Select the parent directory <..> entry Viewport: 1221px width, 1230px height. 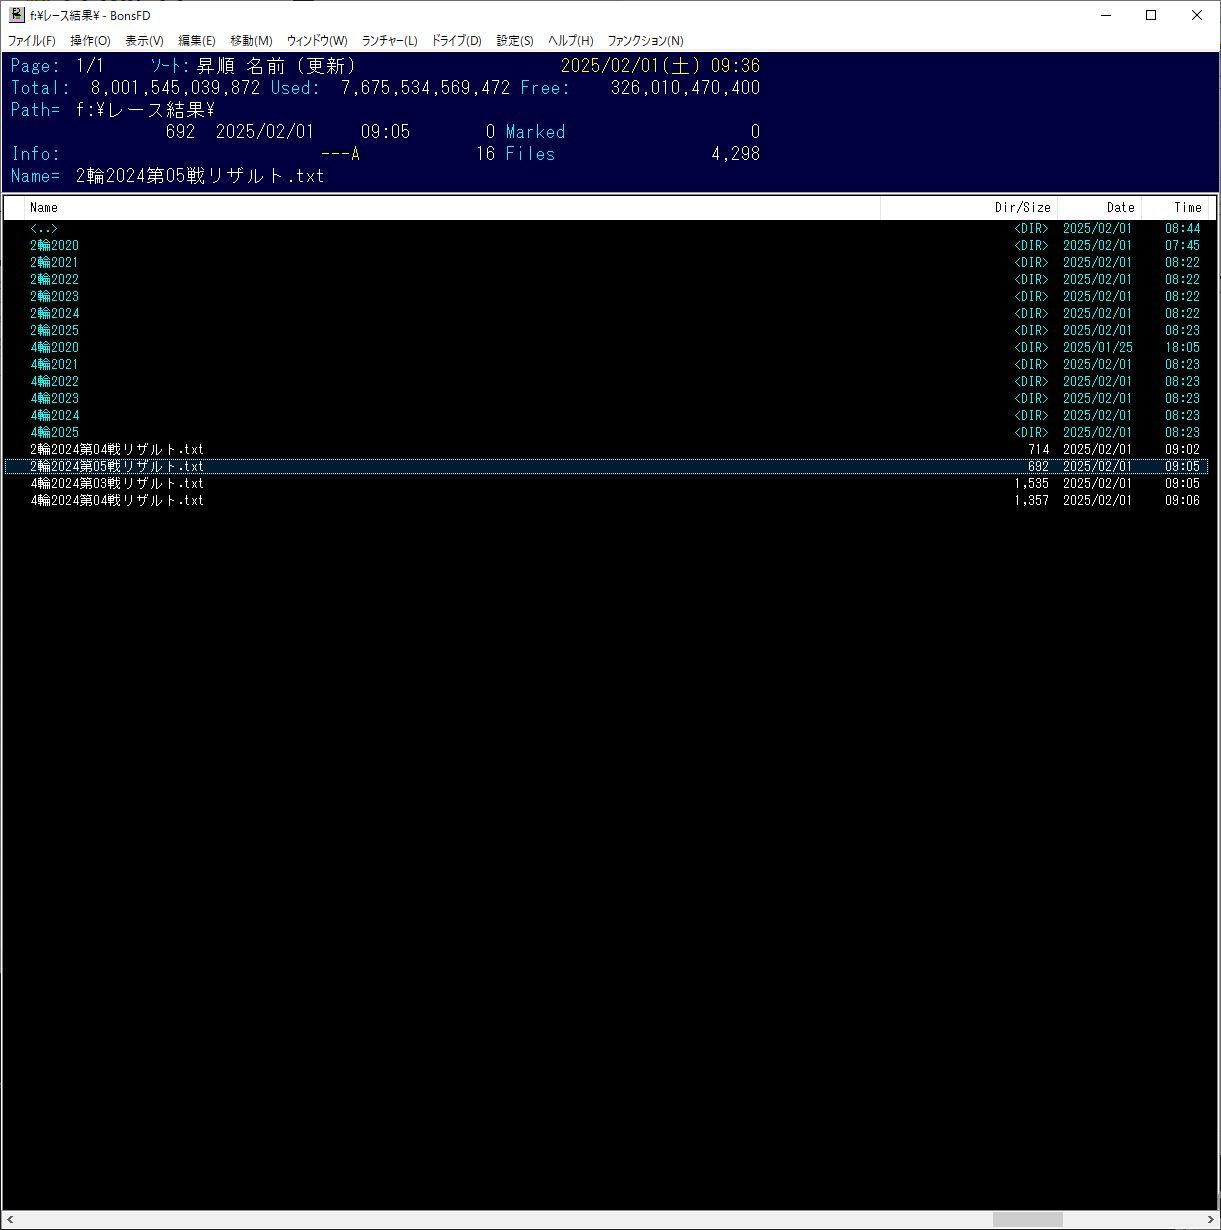(44, 229)
